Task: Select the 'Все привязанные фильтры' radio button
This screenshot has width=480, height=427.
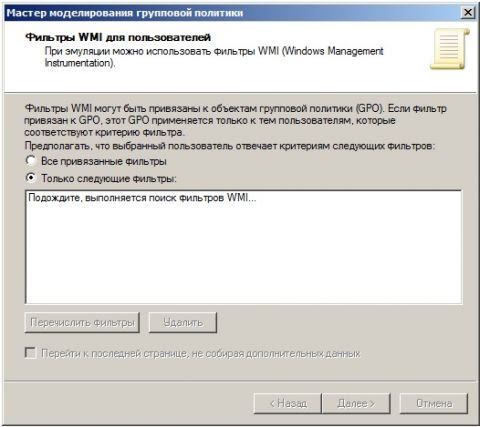Action: 31,161
